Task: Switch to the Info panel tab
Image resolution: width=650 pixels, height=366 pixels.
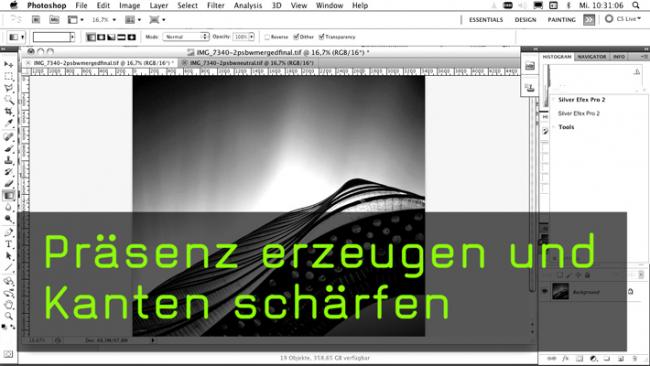Action: tap(619, 56)
